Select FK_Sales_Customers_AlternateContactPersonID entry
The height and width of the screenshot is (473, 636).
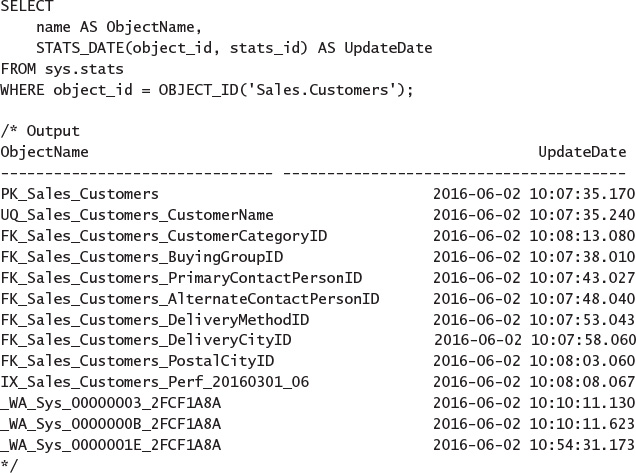pyautogui.click(x=190, y=299)
